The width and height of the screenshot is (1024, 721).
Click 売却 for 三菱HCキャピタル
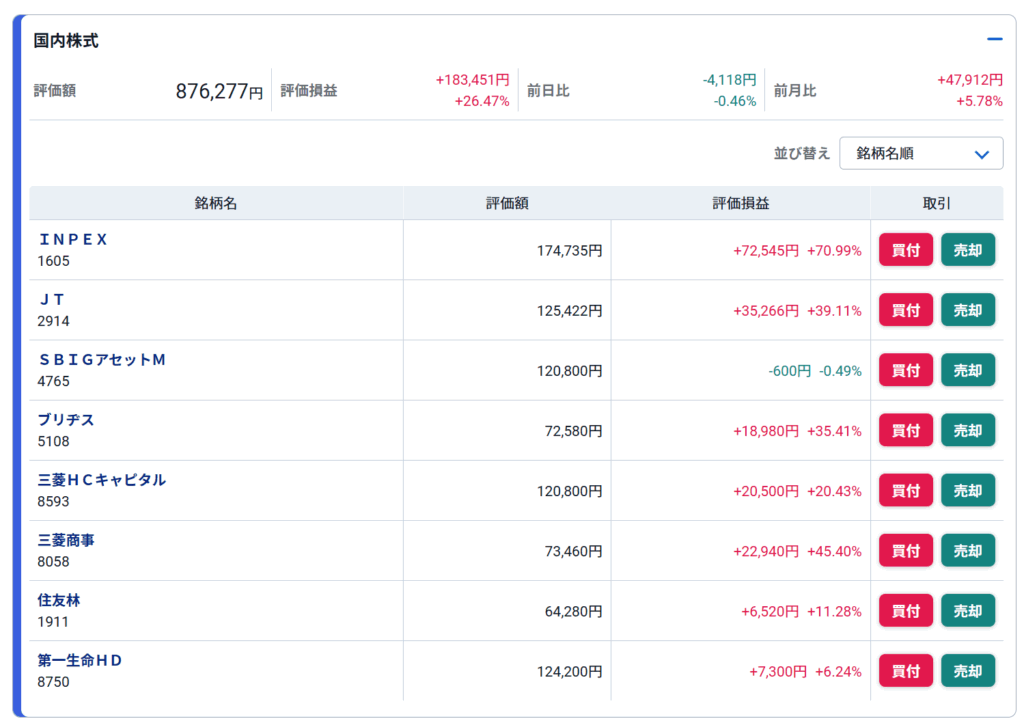tap(967, 490)
